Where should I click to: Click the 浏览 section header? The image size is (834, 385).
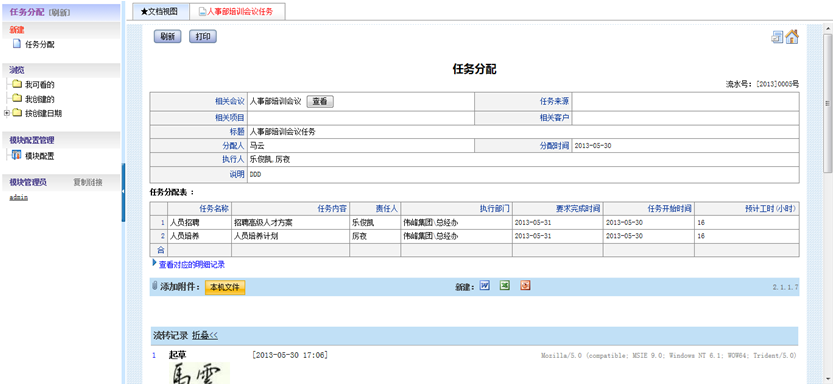click(x=17, y=70)
